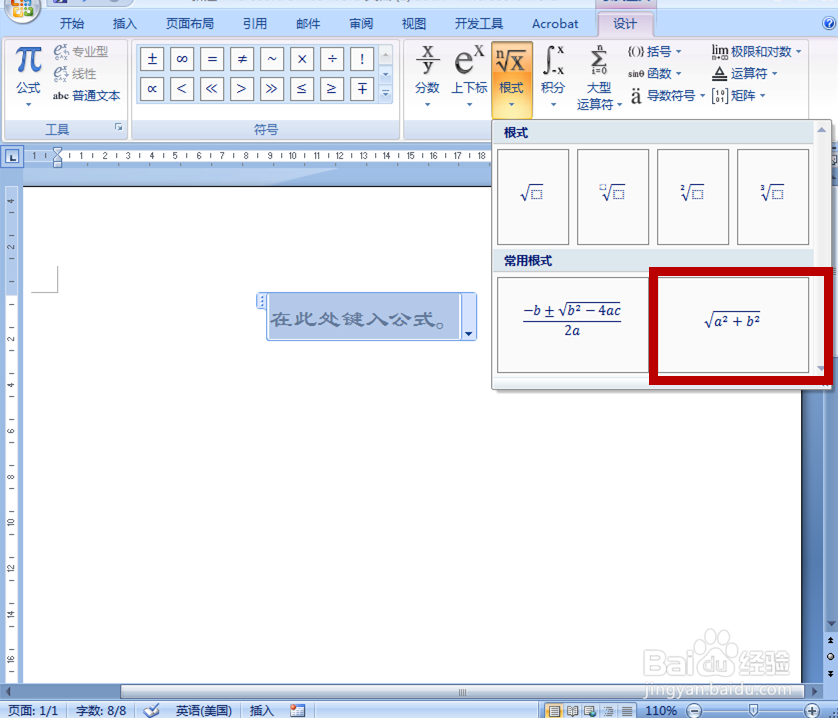Image resolution: width=838 pixels, height=718 pixels.
Task: Insert the plus-minus symbol
Action: pos(152,58)
